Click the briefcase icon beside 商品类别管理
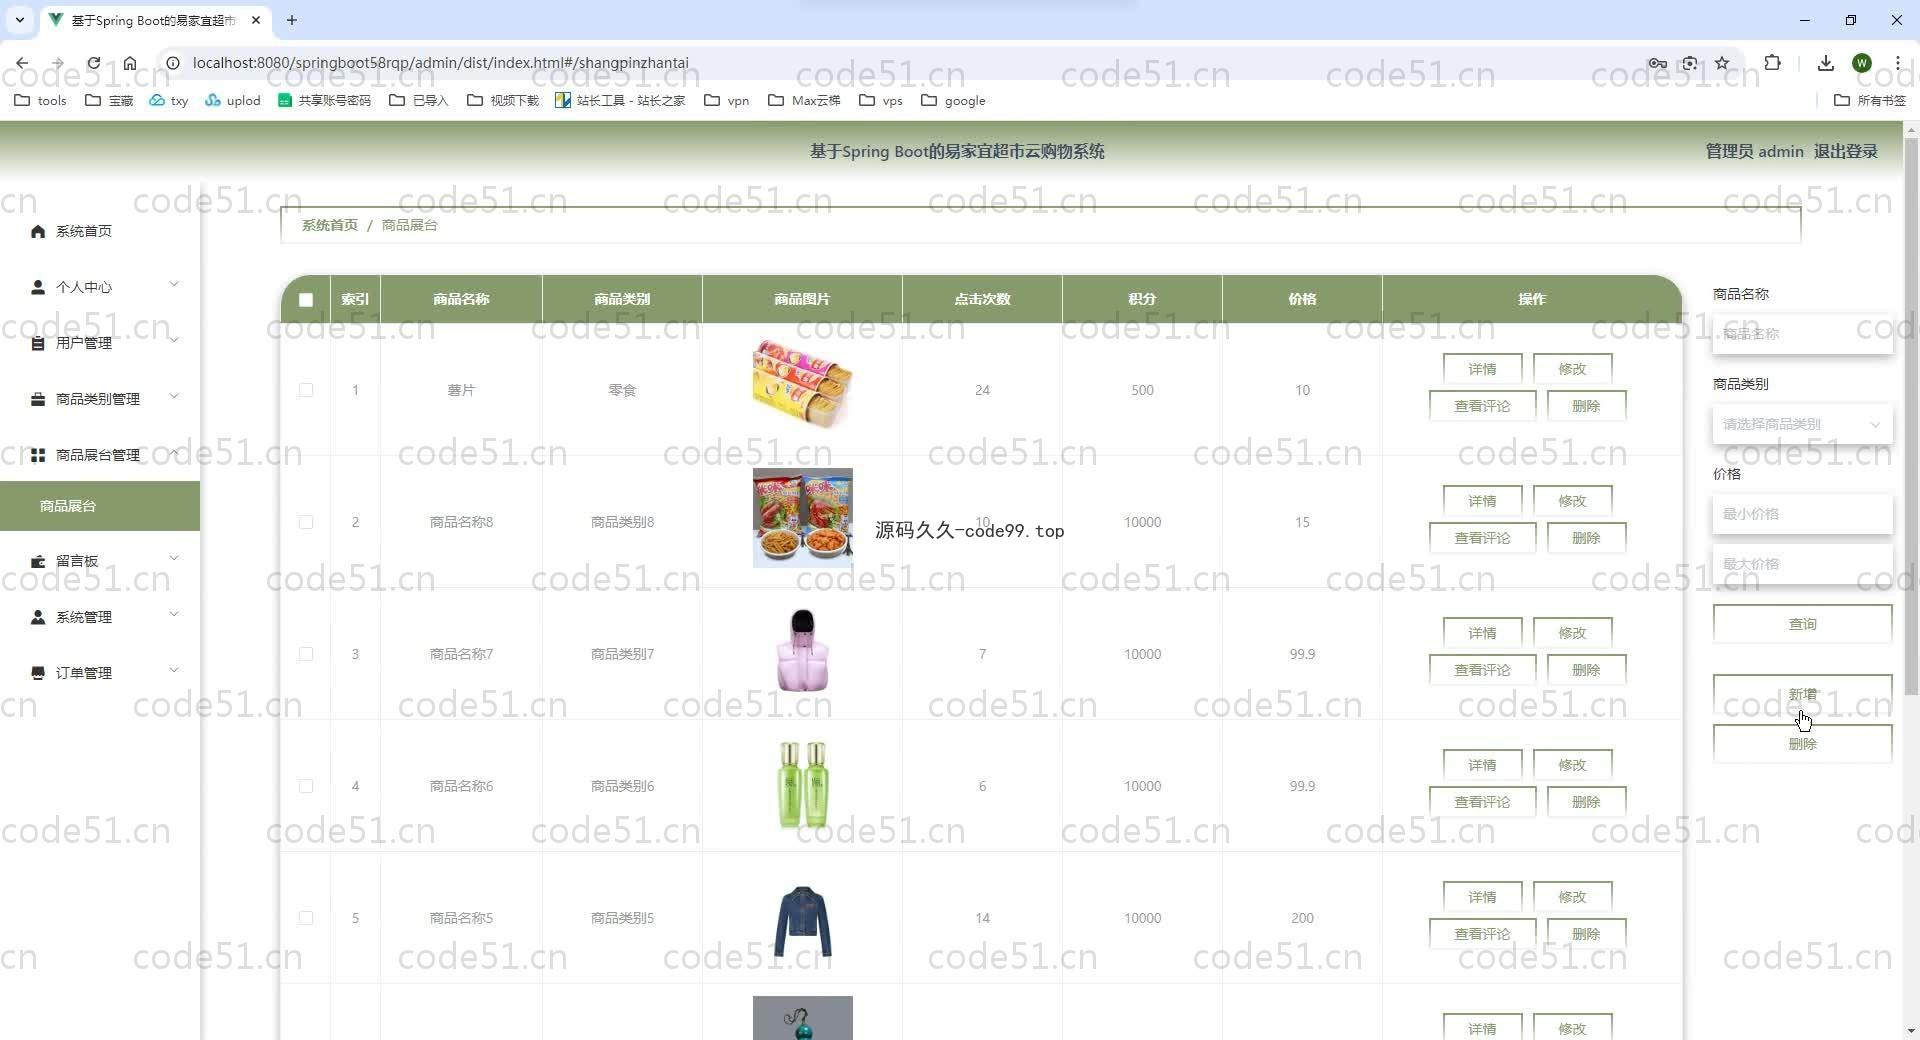Image resolution: width=1920 pixels, height=1040 pixels. [38, 399]
